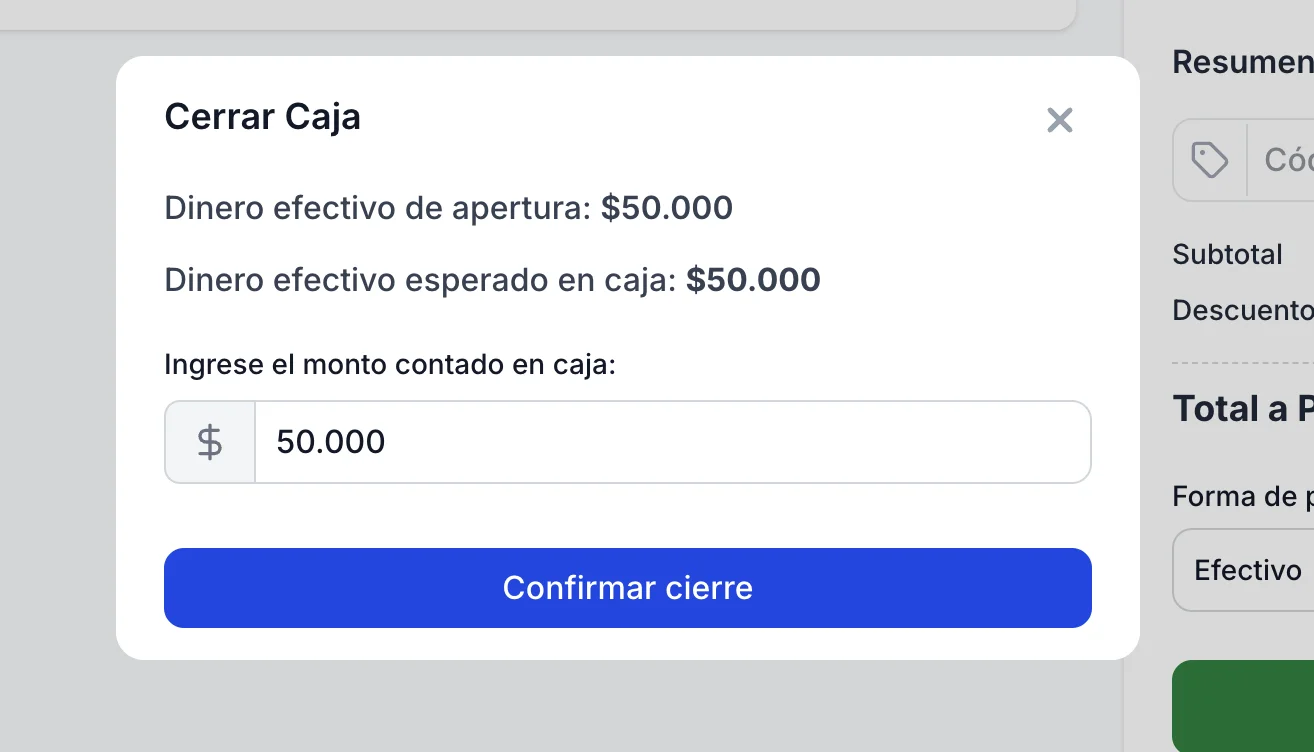Close the Cerrar Caja dialog
Screen dimensions: 1314x752
1059,121
